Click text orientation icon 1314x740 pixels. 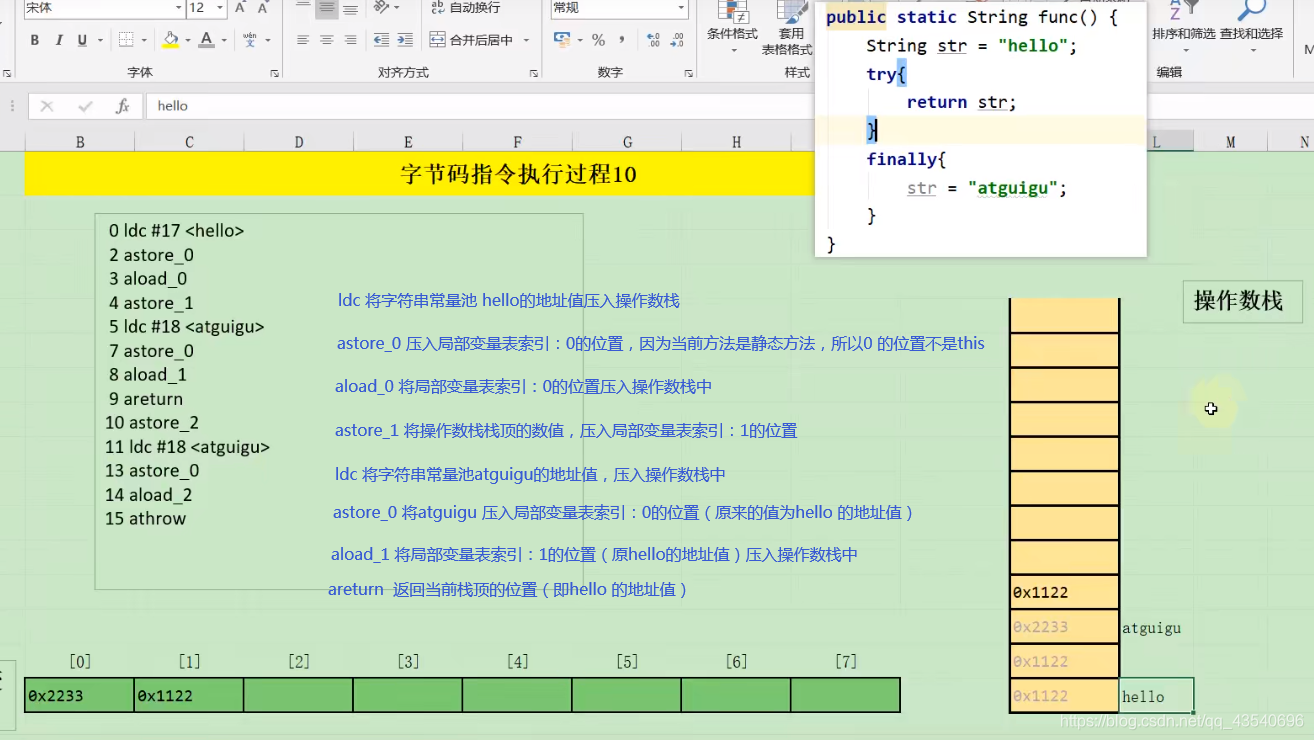tap(381, 8)
